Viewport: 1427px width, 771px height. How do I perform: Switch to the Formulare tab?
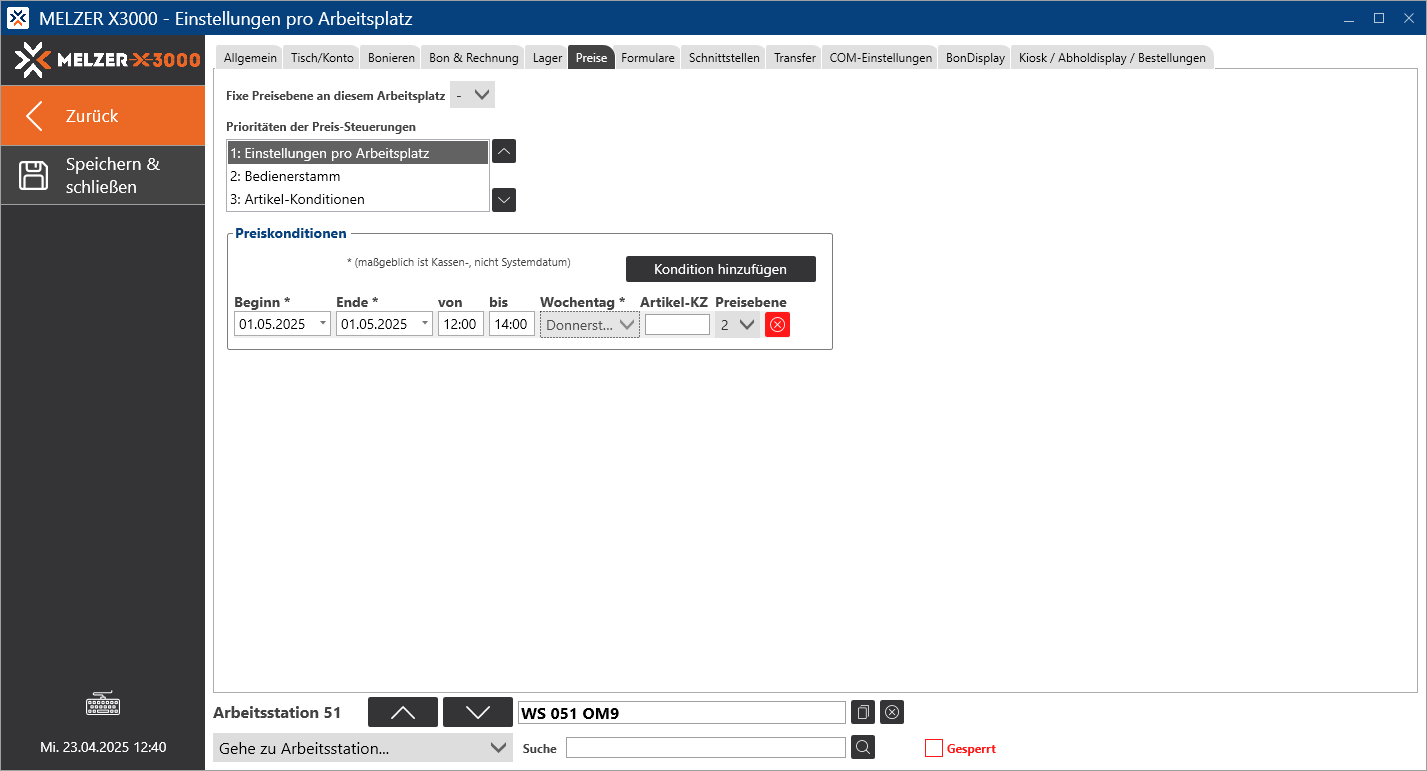(x=648, y=58)
